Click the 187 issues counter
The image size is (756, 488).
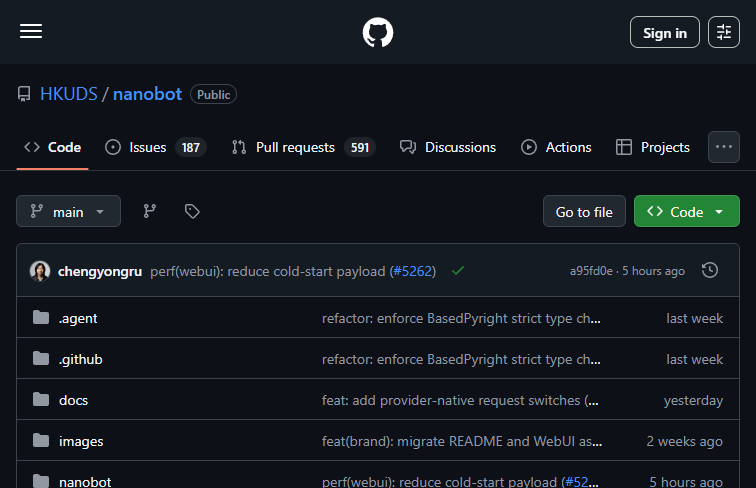pyautogui.click(x=190, y=148)
